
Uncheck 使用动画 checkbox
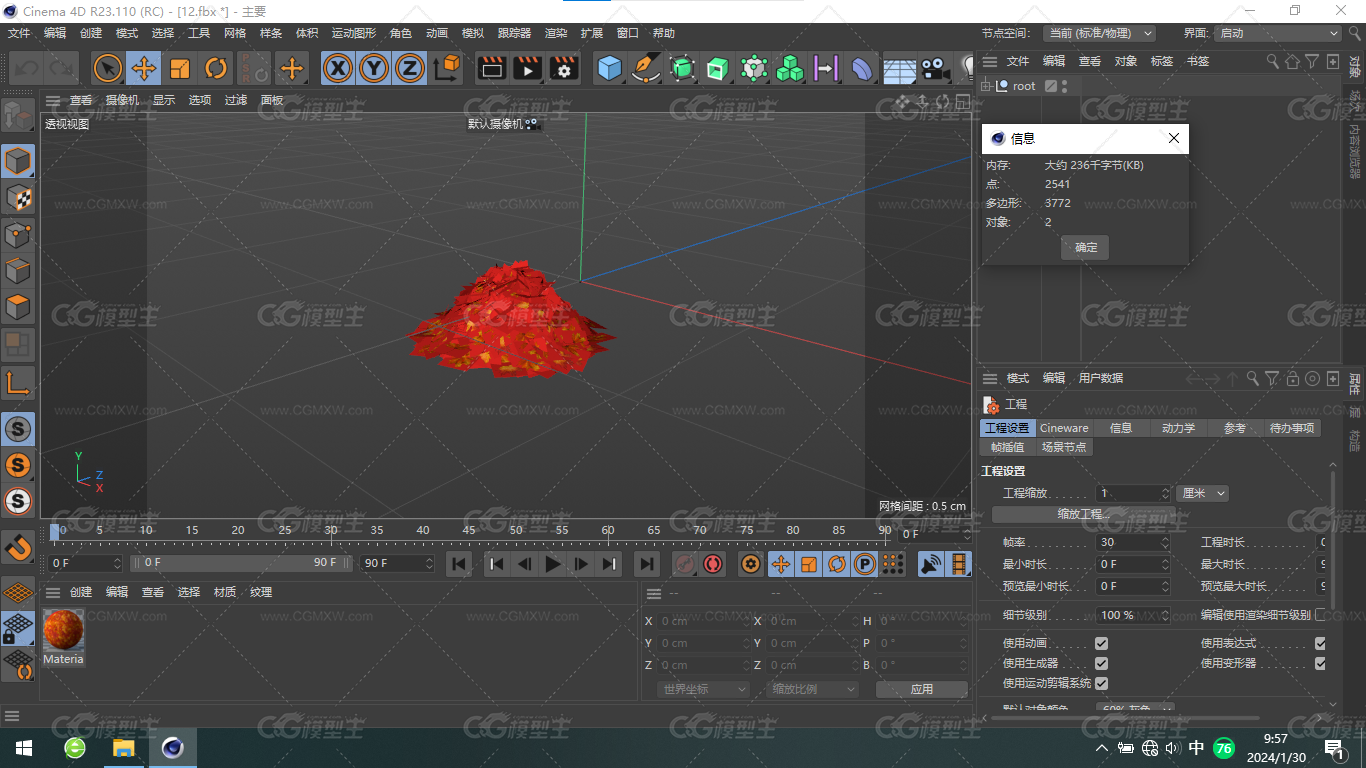pyautogui.click(x=1101, y=643)
